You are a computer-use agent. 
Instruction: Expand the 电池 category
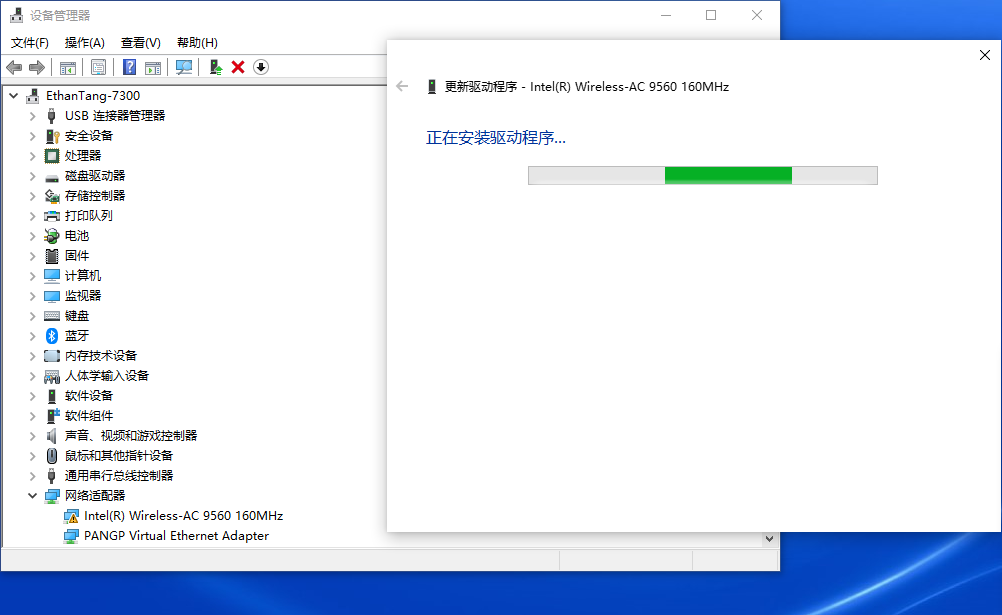(x=33, y=236)
